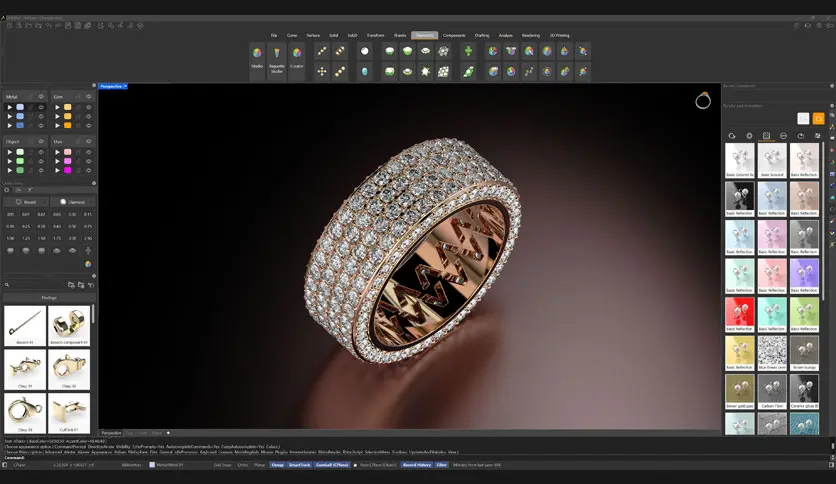The height and width of the screenshot is (484, 836).
Task: Open the File menu tab
Action: [x=274, y=35]
